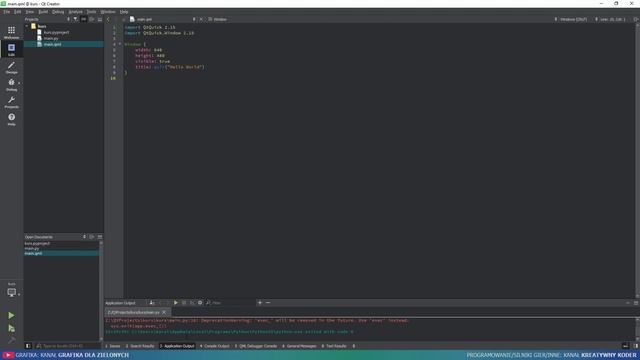
Task: Open the Help menu
Action: tap(124, 12)
